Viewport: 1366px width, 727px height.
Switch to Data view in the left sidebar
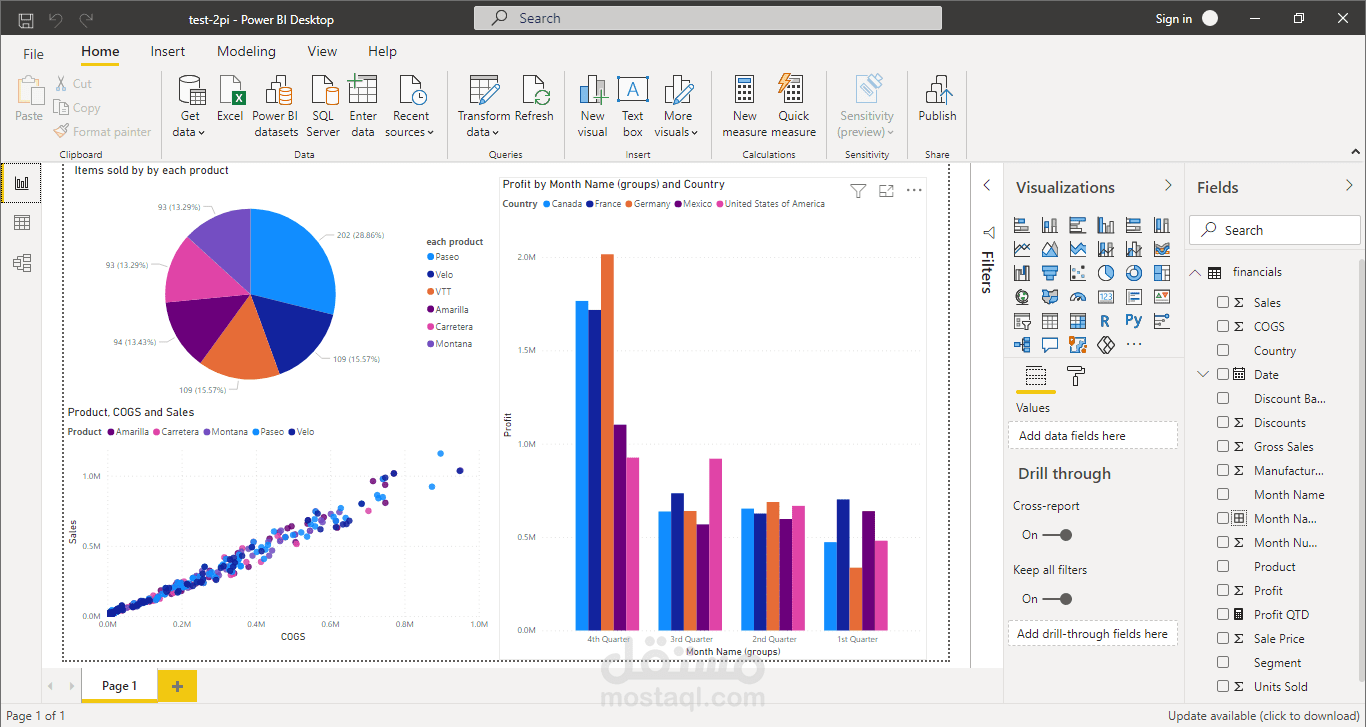click(20, 222)
